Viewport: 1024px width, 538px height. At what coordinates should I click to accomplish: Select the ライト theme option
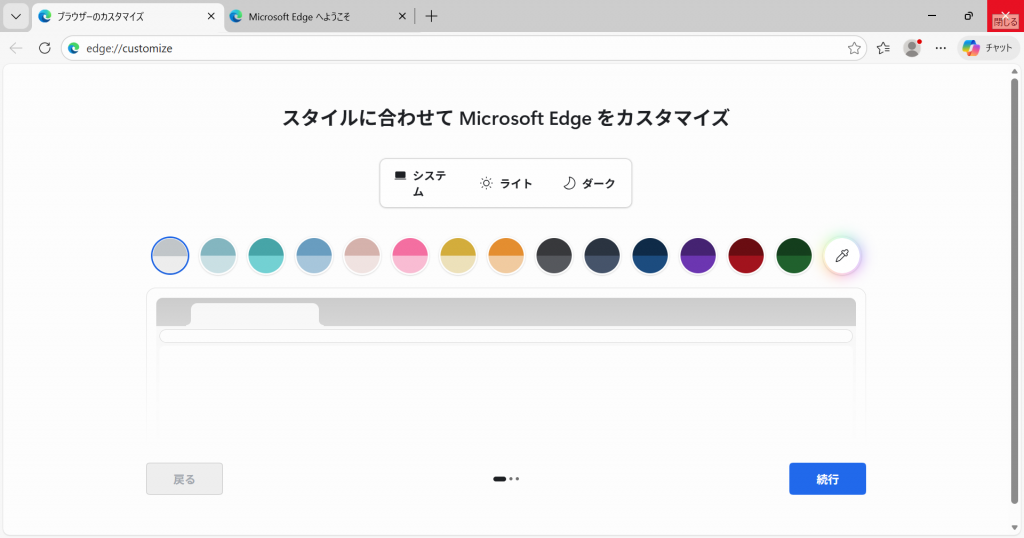point(506,183)
